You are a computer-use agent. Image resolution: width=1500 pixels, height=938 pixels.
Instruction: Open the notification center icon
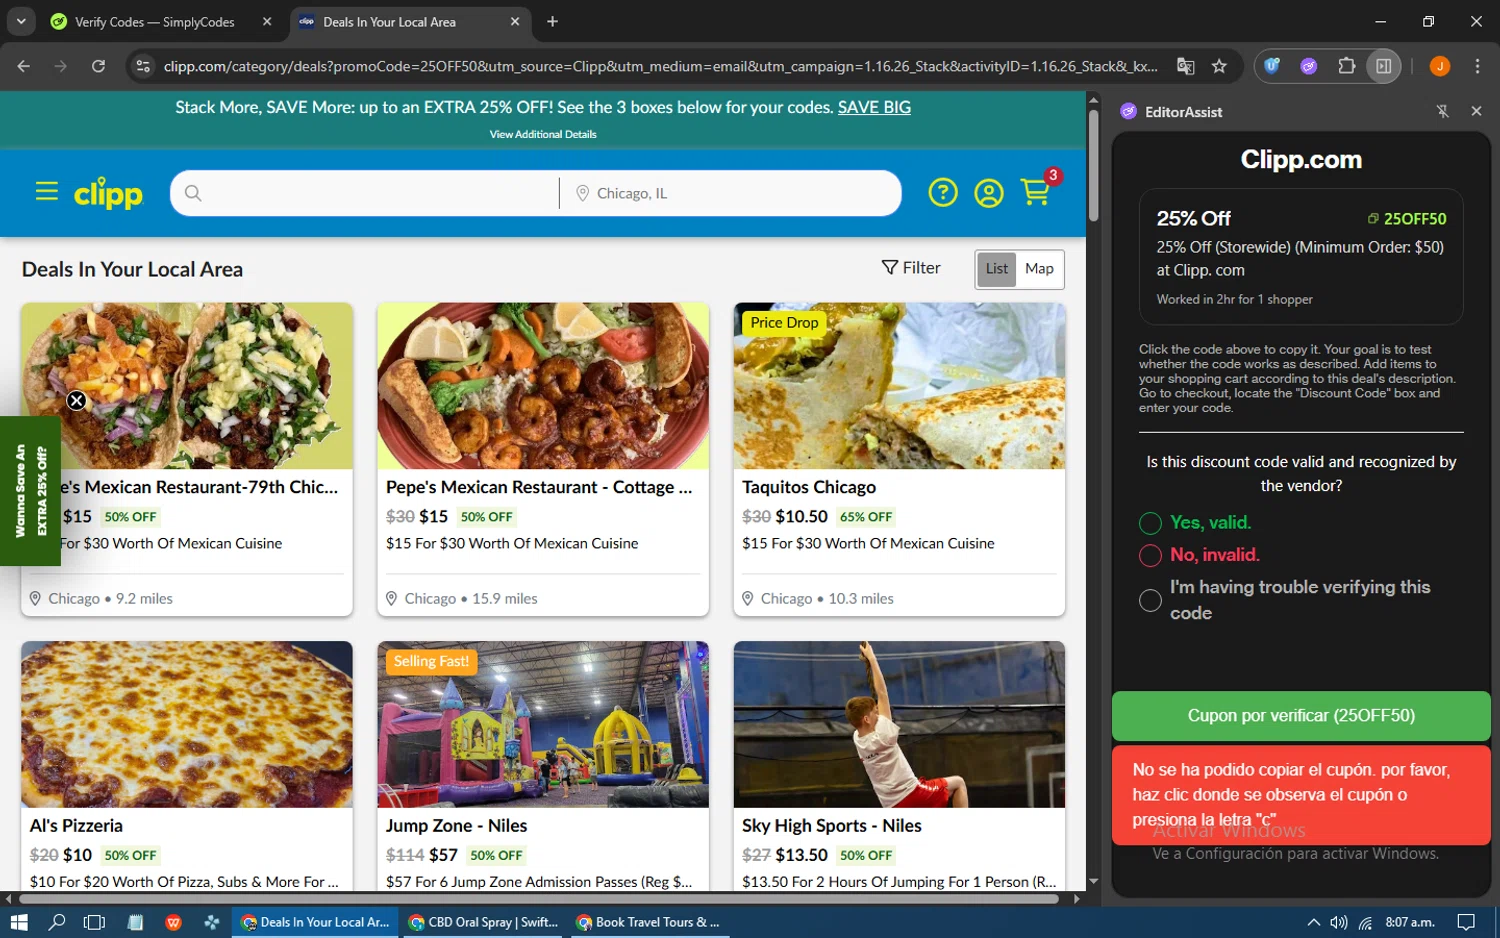pos(1466,922)
